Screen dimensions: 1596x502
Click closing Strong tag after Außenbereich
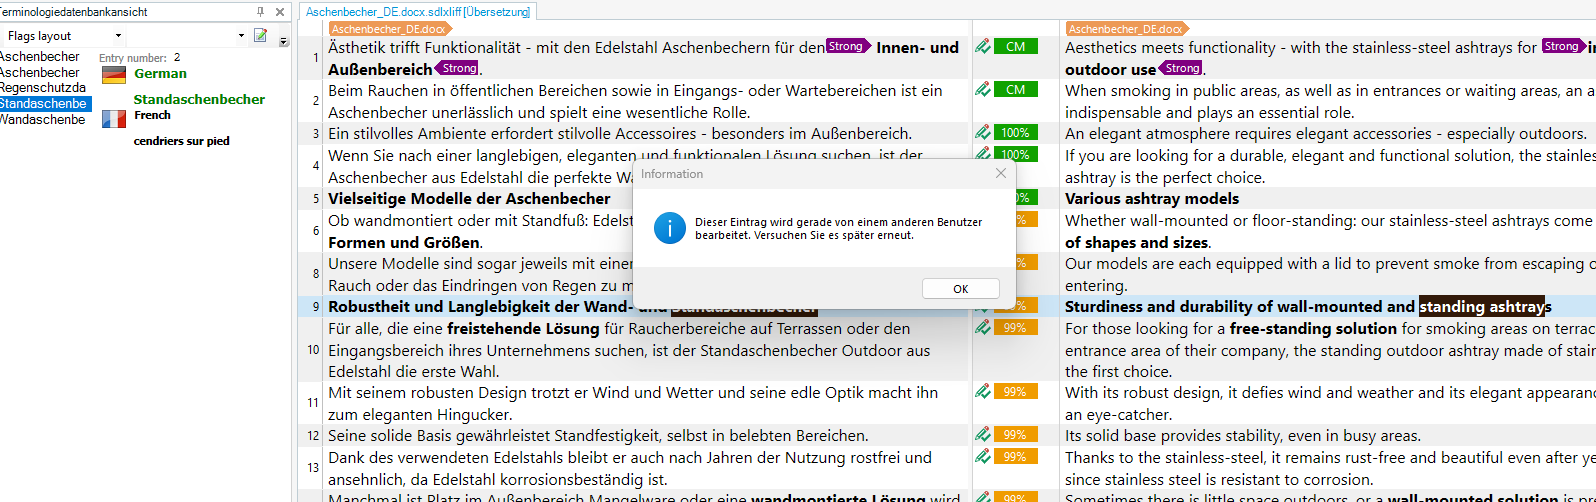tap(457, 68)
